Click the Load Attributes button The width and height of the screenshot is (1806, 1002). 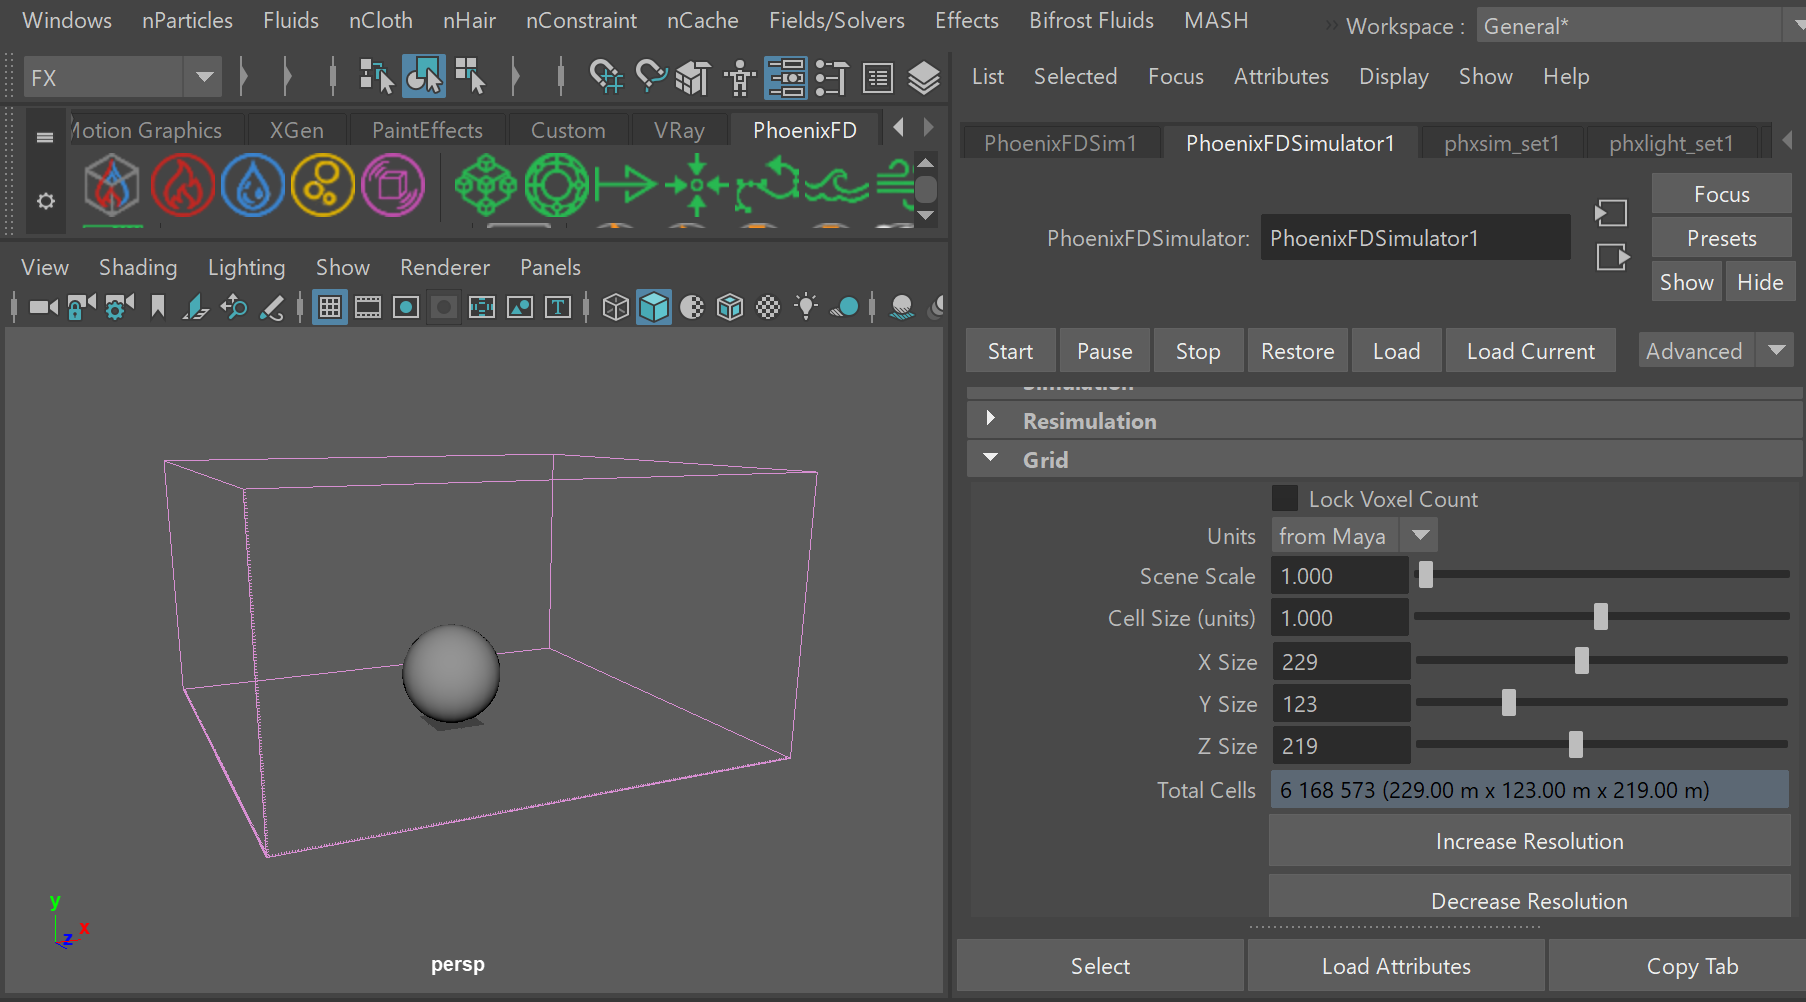1396,966
